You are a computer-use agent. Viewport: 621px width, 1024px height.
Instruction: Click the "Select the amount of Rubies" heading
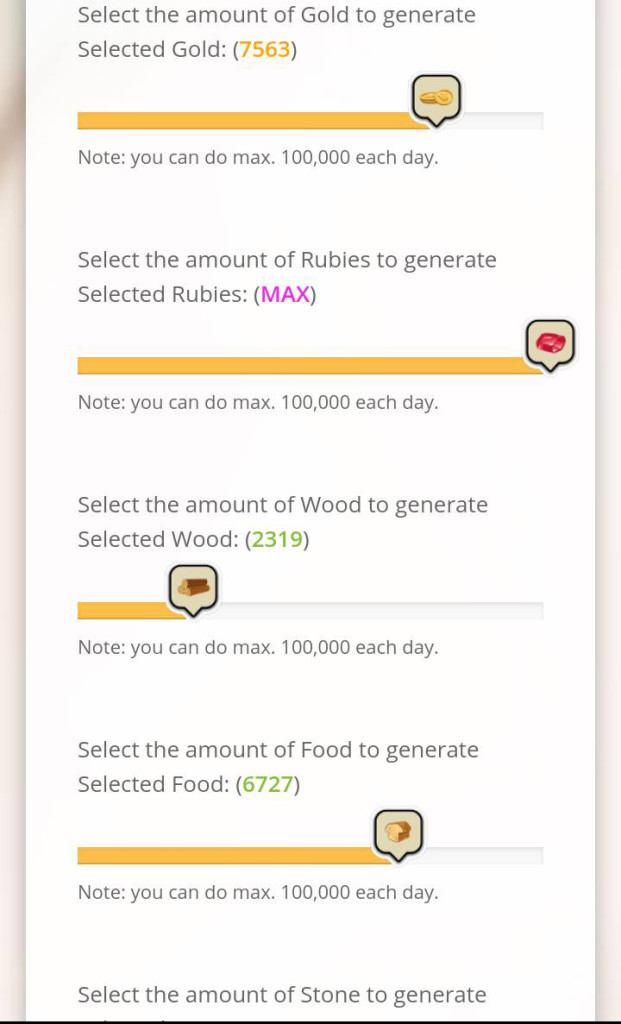point(287,260)
